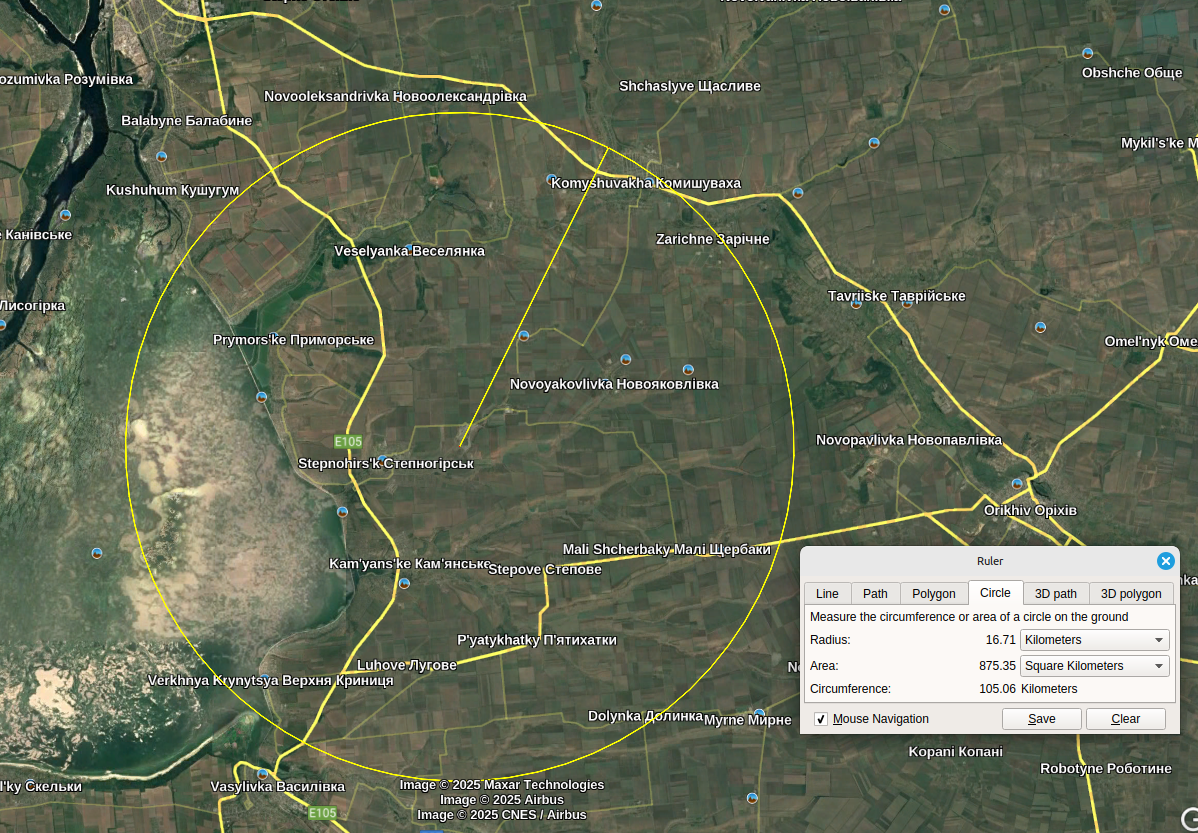The image size is (1198, 833).
Task: Switch to the 3D polygon tab
Action: point(1131,594)
